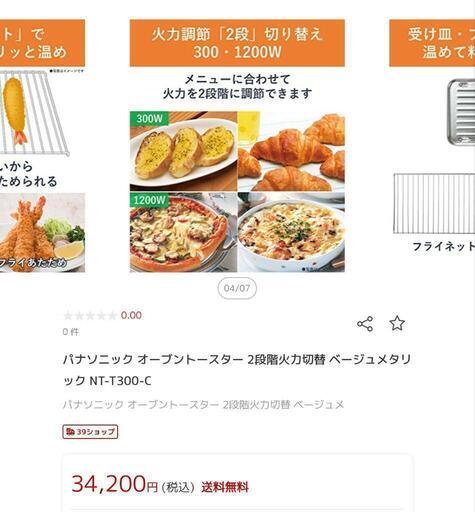The image size is (475, 512).
Task: Select the 1200W pizza photo
Action: click(183, 232)
